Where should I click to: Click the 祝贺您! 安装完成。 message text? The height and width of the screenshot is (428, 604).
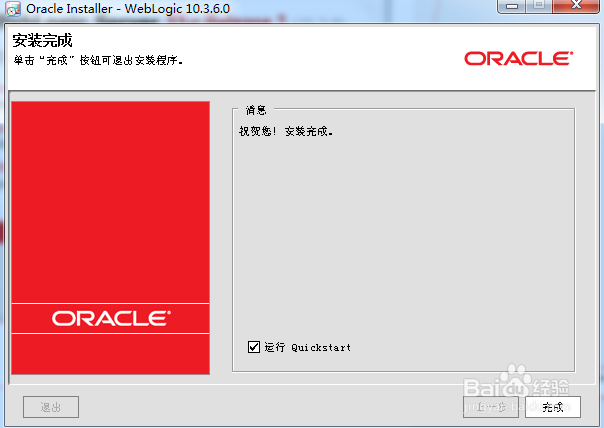click(286, 131)
